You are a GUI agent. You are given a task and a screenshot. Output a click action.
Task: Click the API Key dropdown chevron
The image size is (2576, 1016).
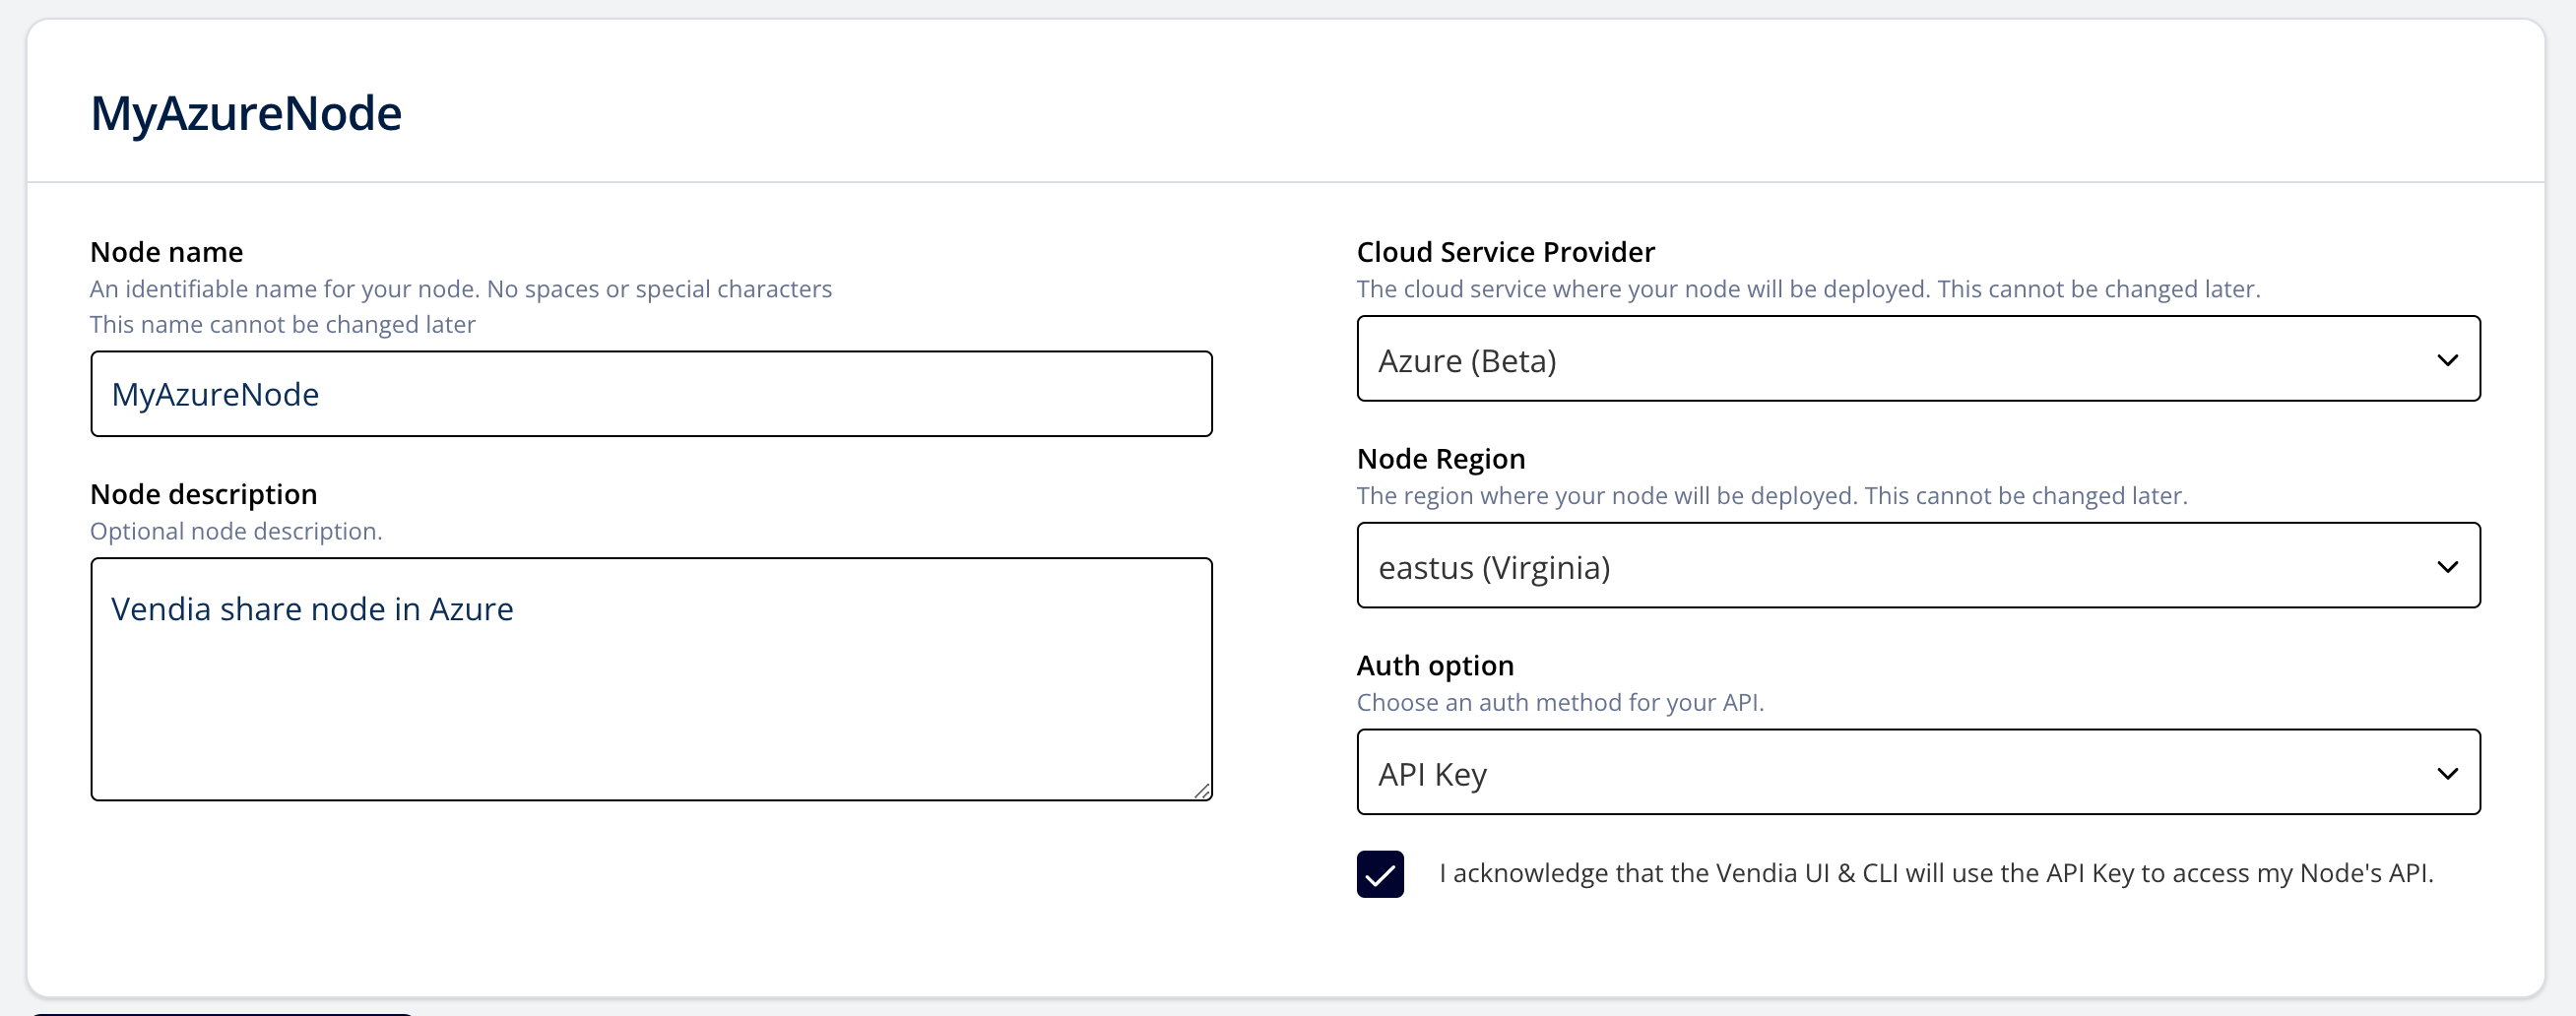point(2447,774)
